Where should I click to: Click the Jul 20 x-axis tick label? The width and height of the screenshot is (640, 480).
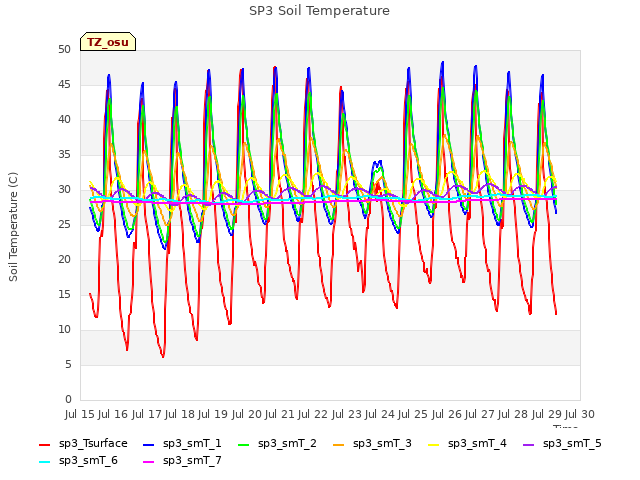coord(247,414)
